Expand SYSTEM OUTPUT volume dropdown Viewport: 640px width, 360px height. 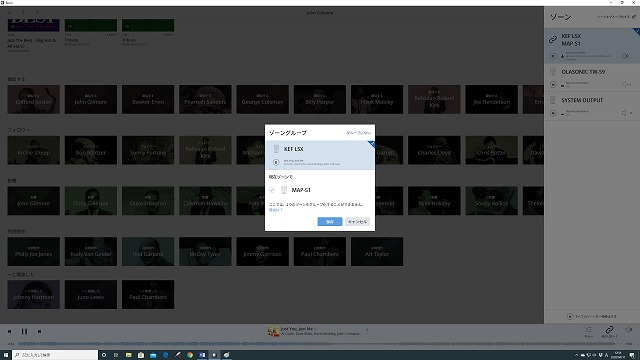point(631,113)
